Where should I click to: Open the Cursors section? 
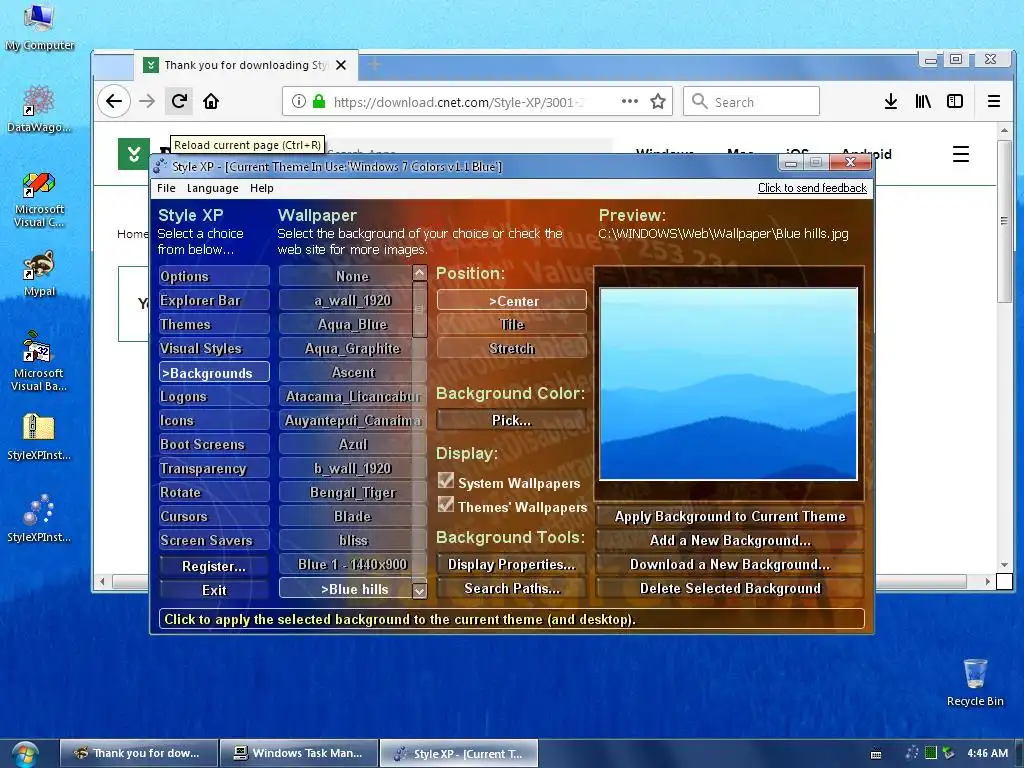(x=214, y=517)
